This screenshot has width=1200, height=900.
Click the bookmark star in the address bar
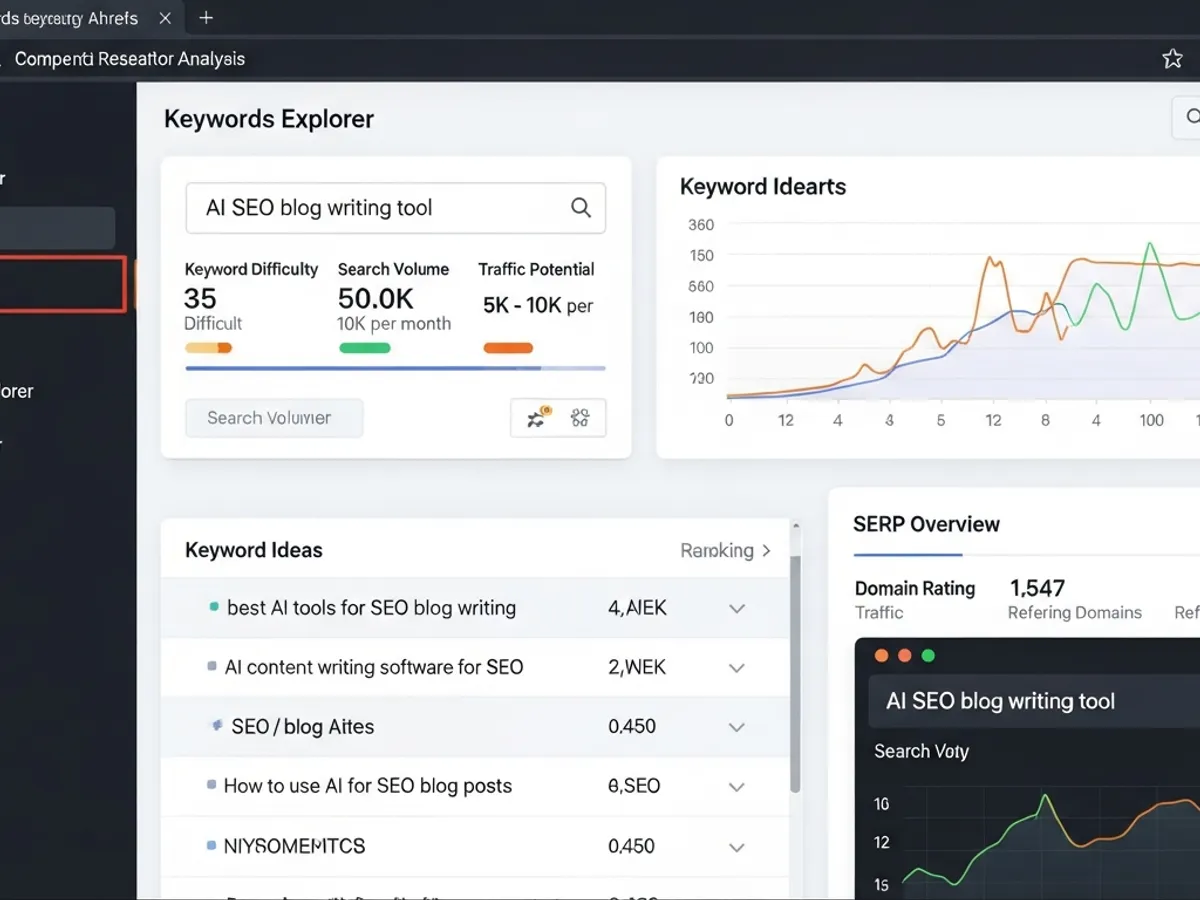[1172, 58]
